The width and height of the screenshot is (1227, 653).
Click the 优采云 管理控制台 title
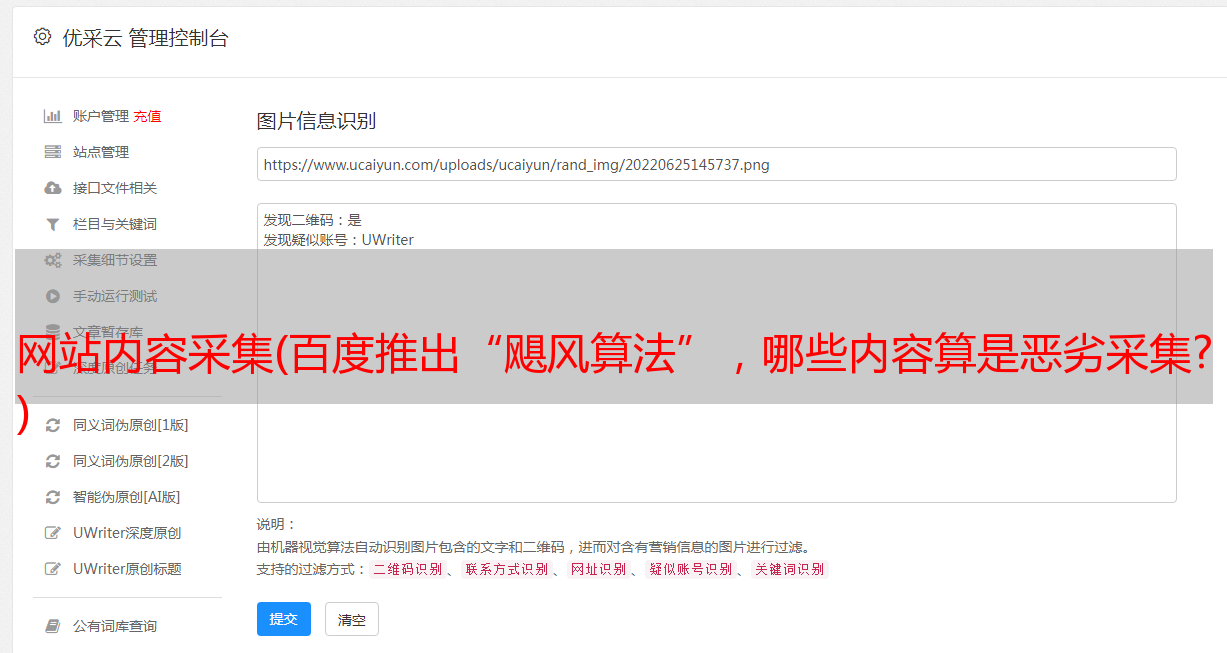click(x=145, y=38)
